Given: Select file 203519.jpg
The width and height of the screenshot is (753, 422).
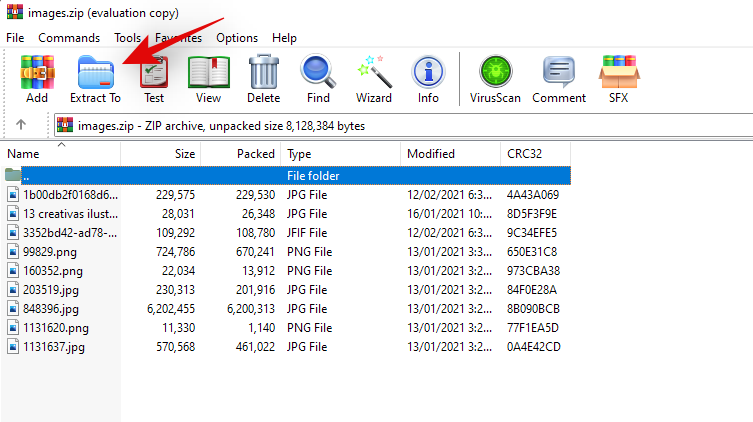Looking at the screenshot, I should (51, 290).
